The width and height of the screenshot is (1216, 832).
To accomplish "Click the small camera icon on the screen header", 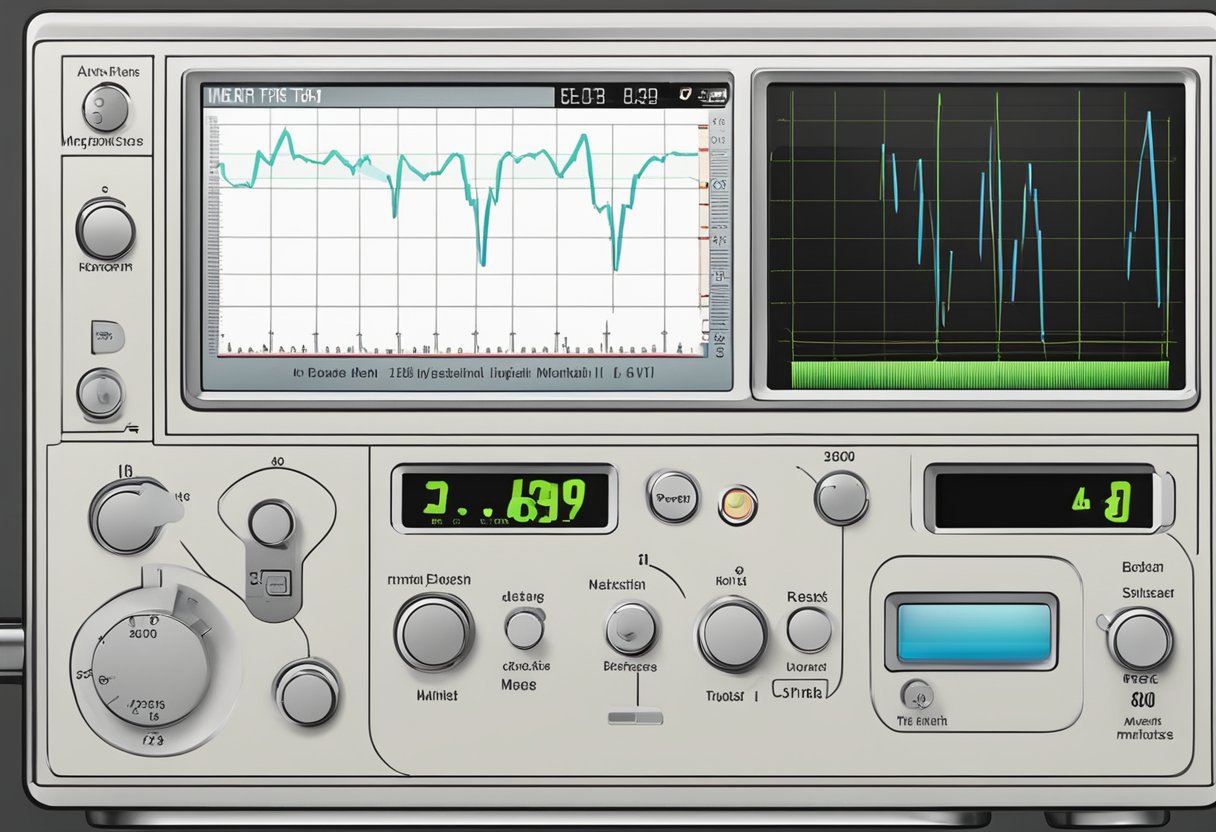I will 712,95.
